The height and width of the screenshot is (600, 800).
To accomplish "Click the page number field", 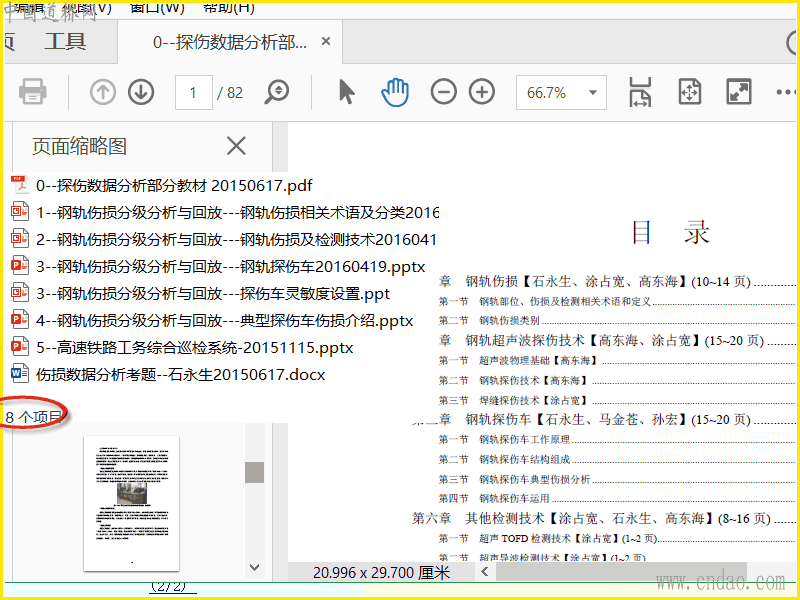I will click(193, 92).
